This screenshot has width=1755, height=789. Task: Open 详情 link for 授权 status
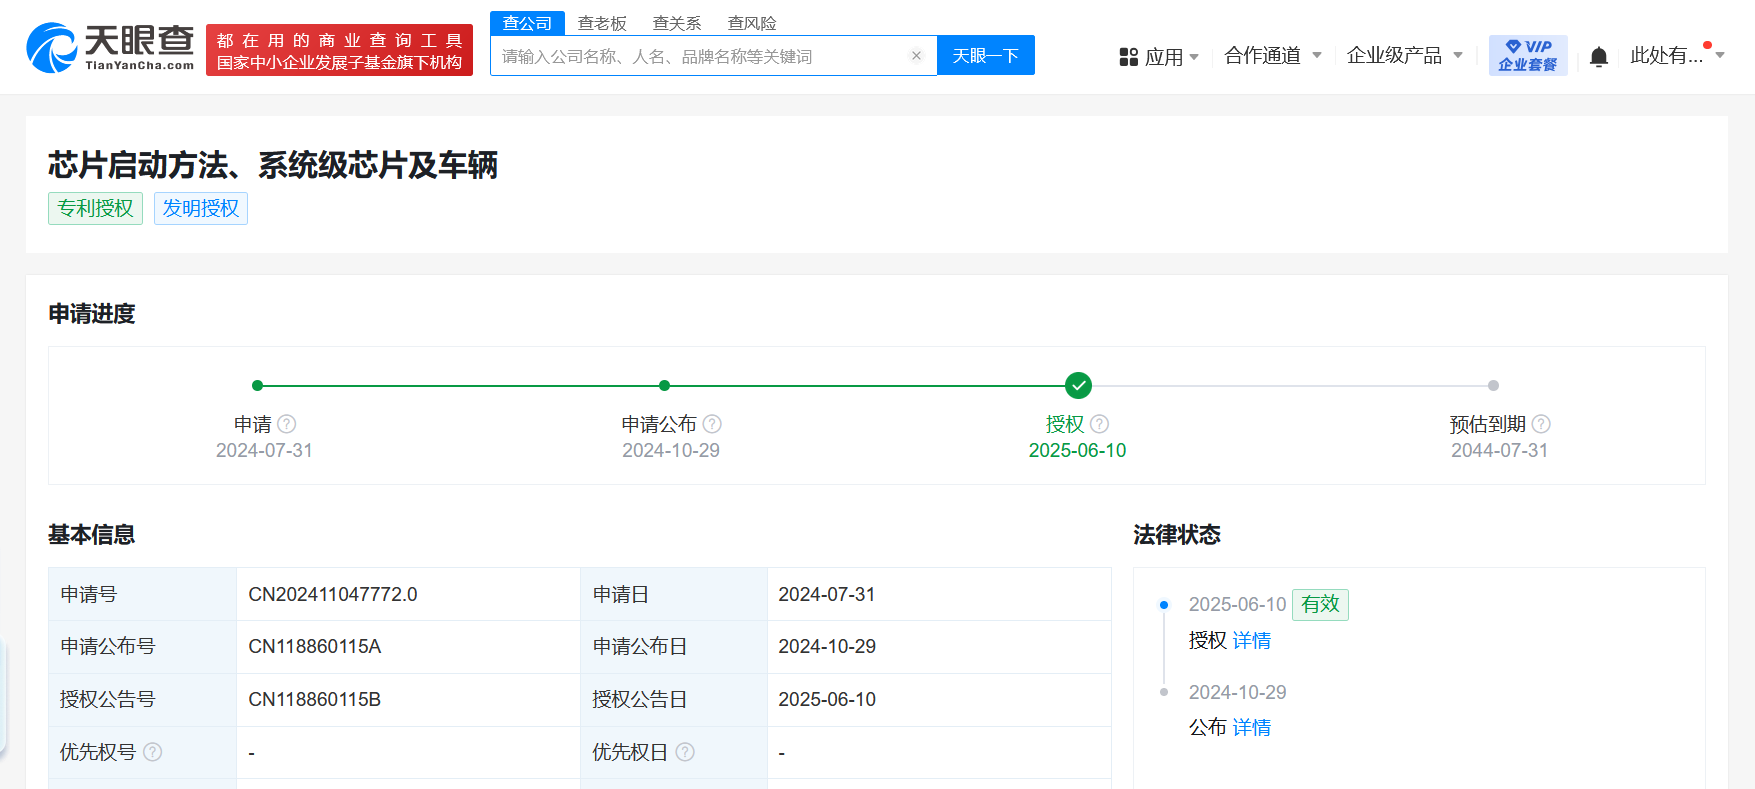[1251, 641]
